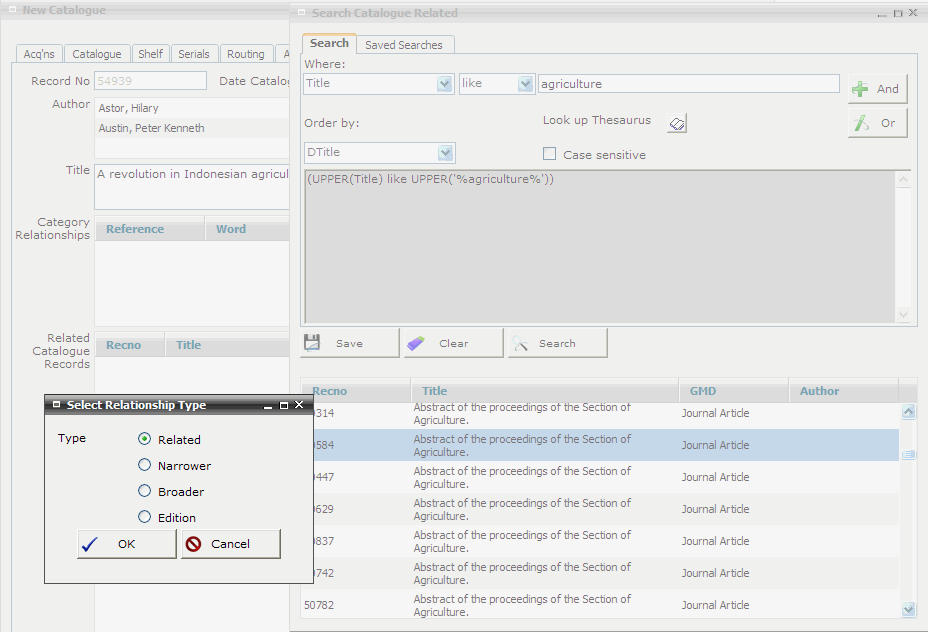Pick the Edition relationship type
The width and height of the screenshot is (928, 632).
pos(145,517)
